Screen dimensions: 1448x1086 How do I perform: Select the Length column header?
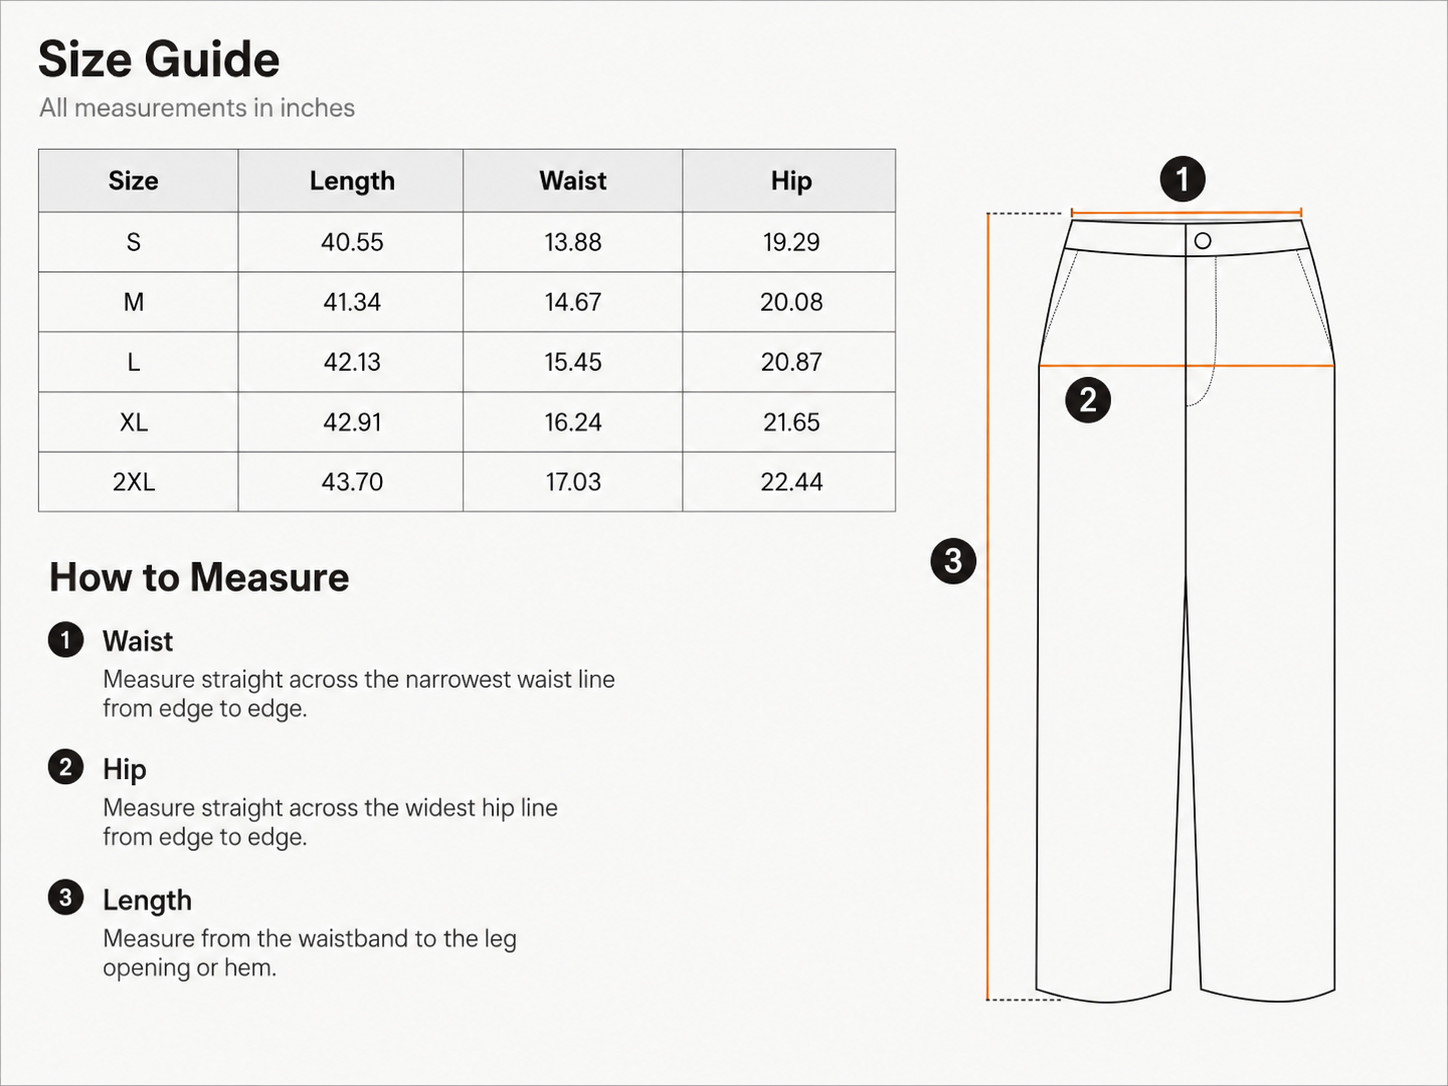[x=351, y=181]
